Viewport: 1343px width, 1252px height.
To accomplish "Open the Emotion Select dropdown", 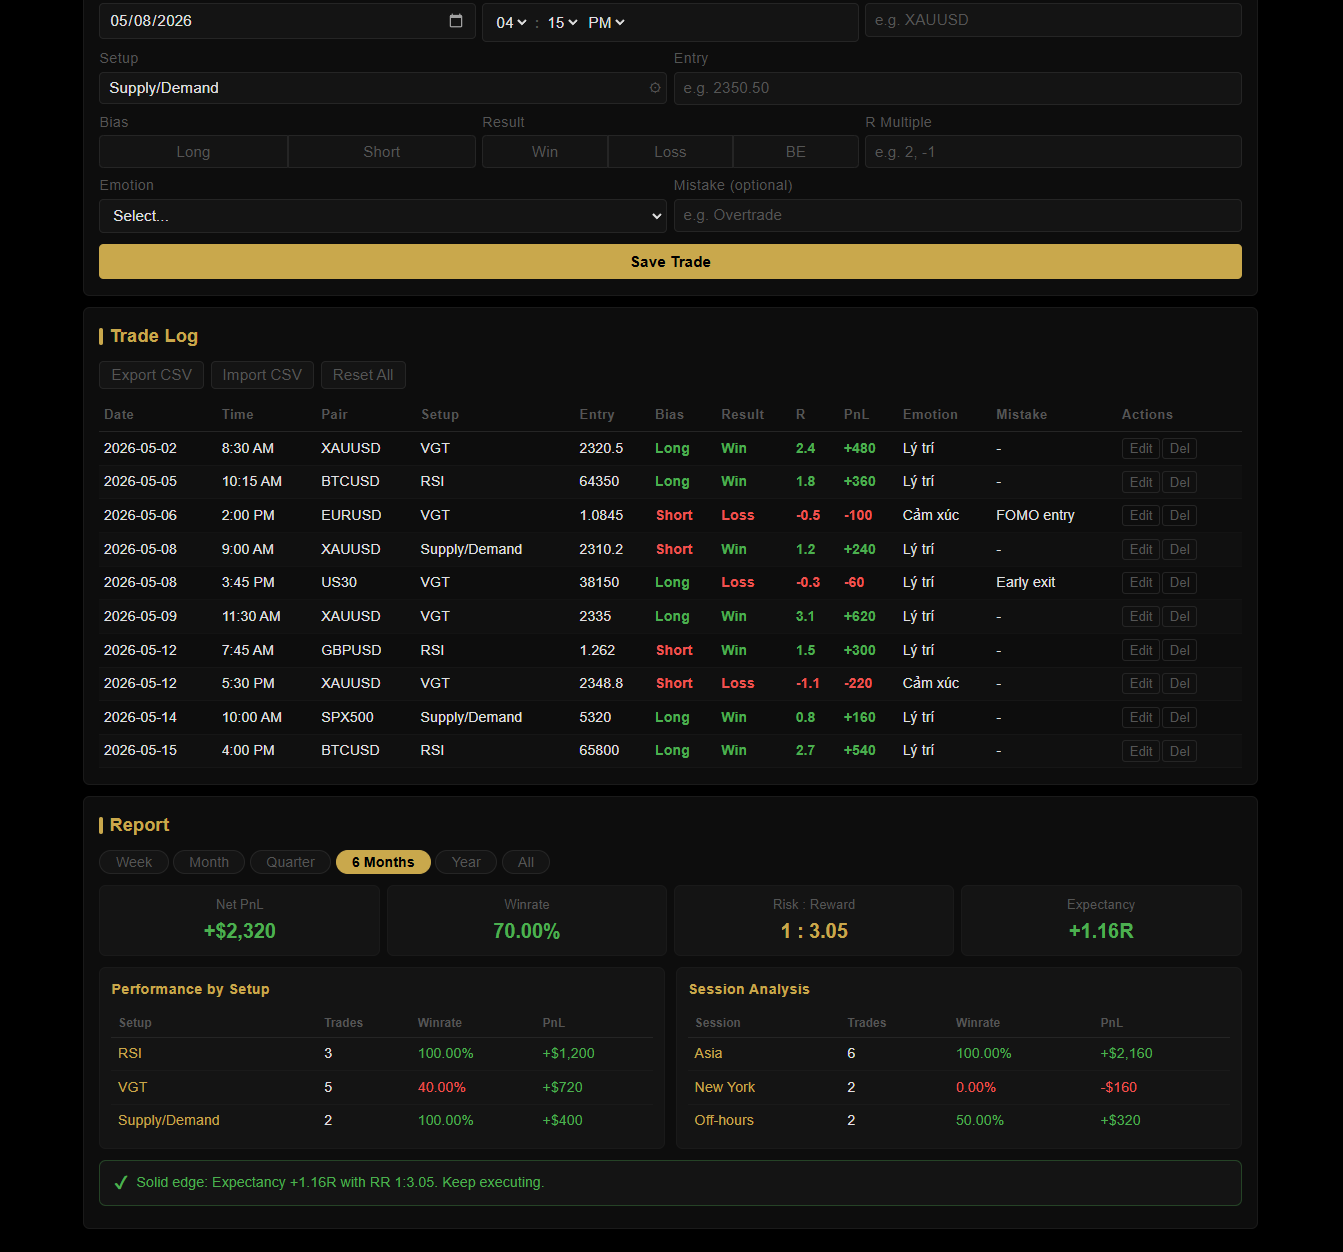I will point(383,216).
